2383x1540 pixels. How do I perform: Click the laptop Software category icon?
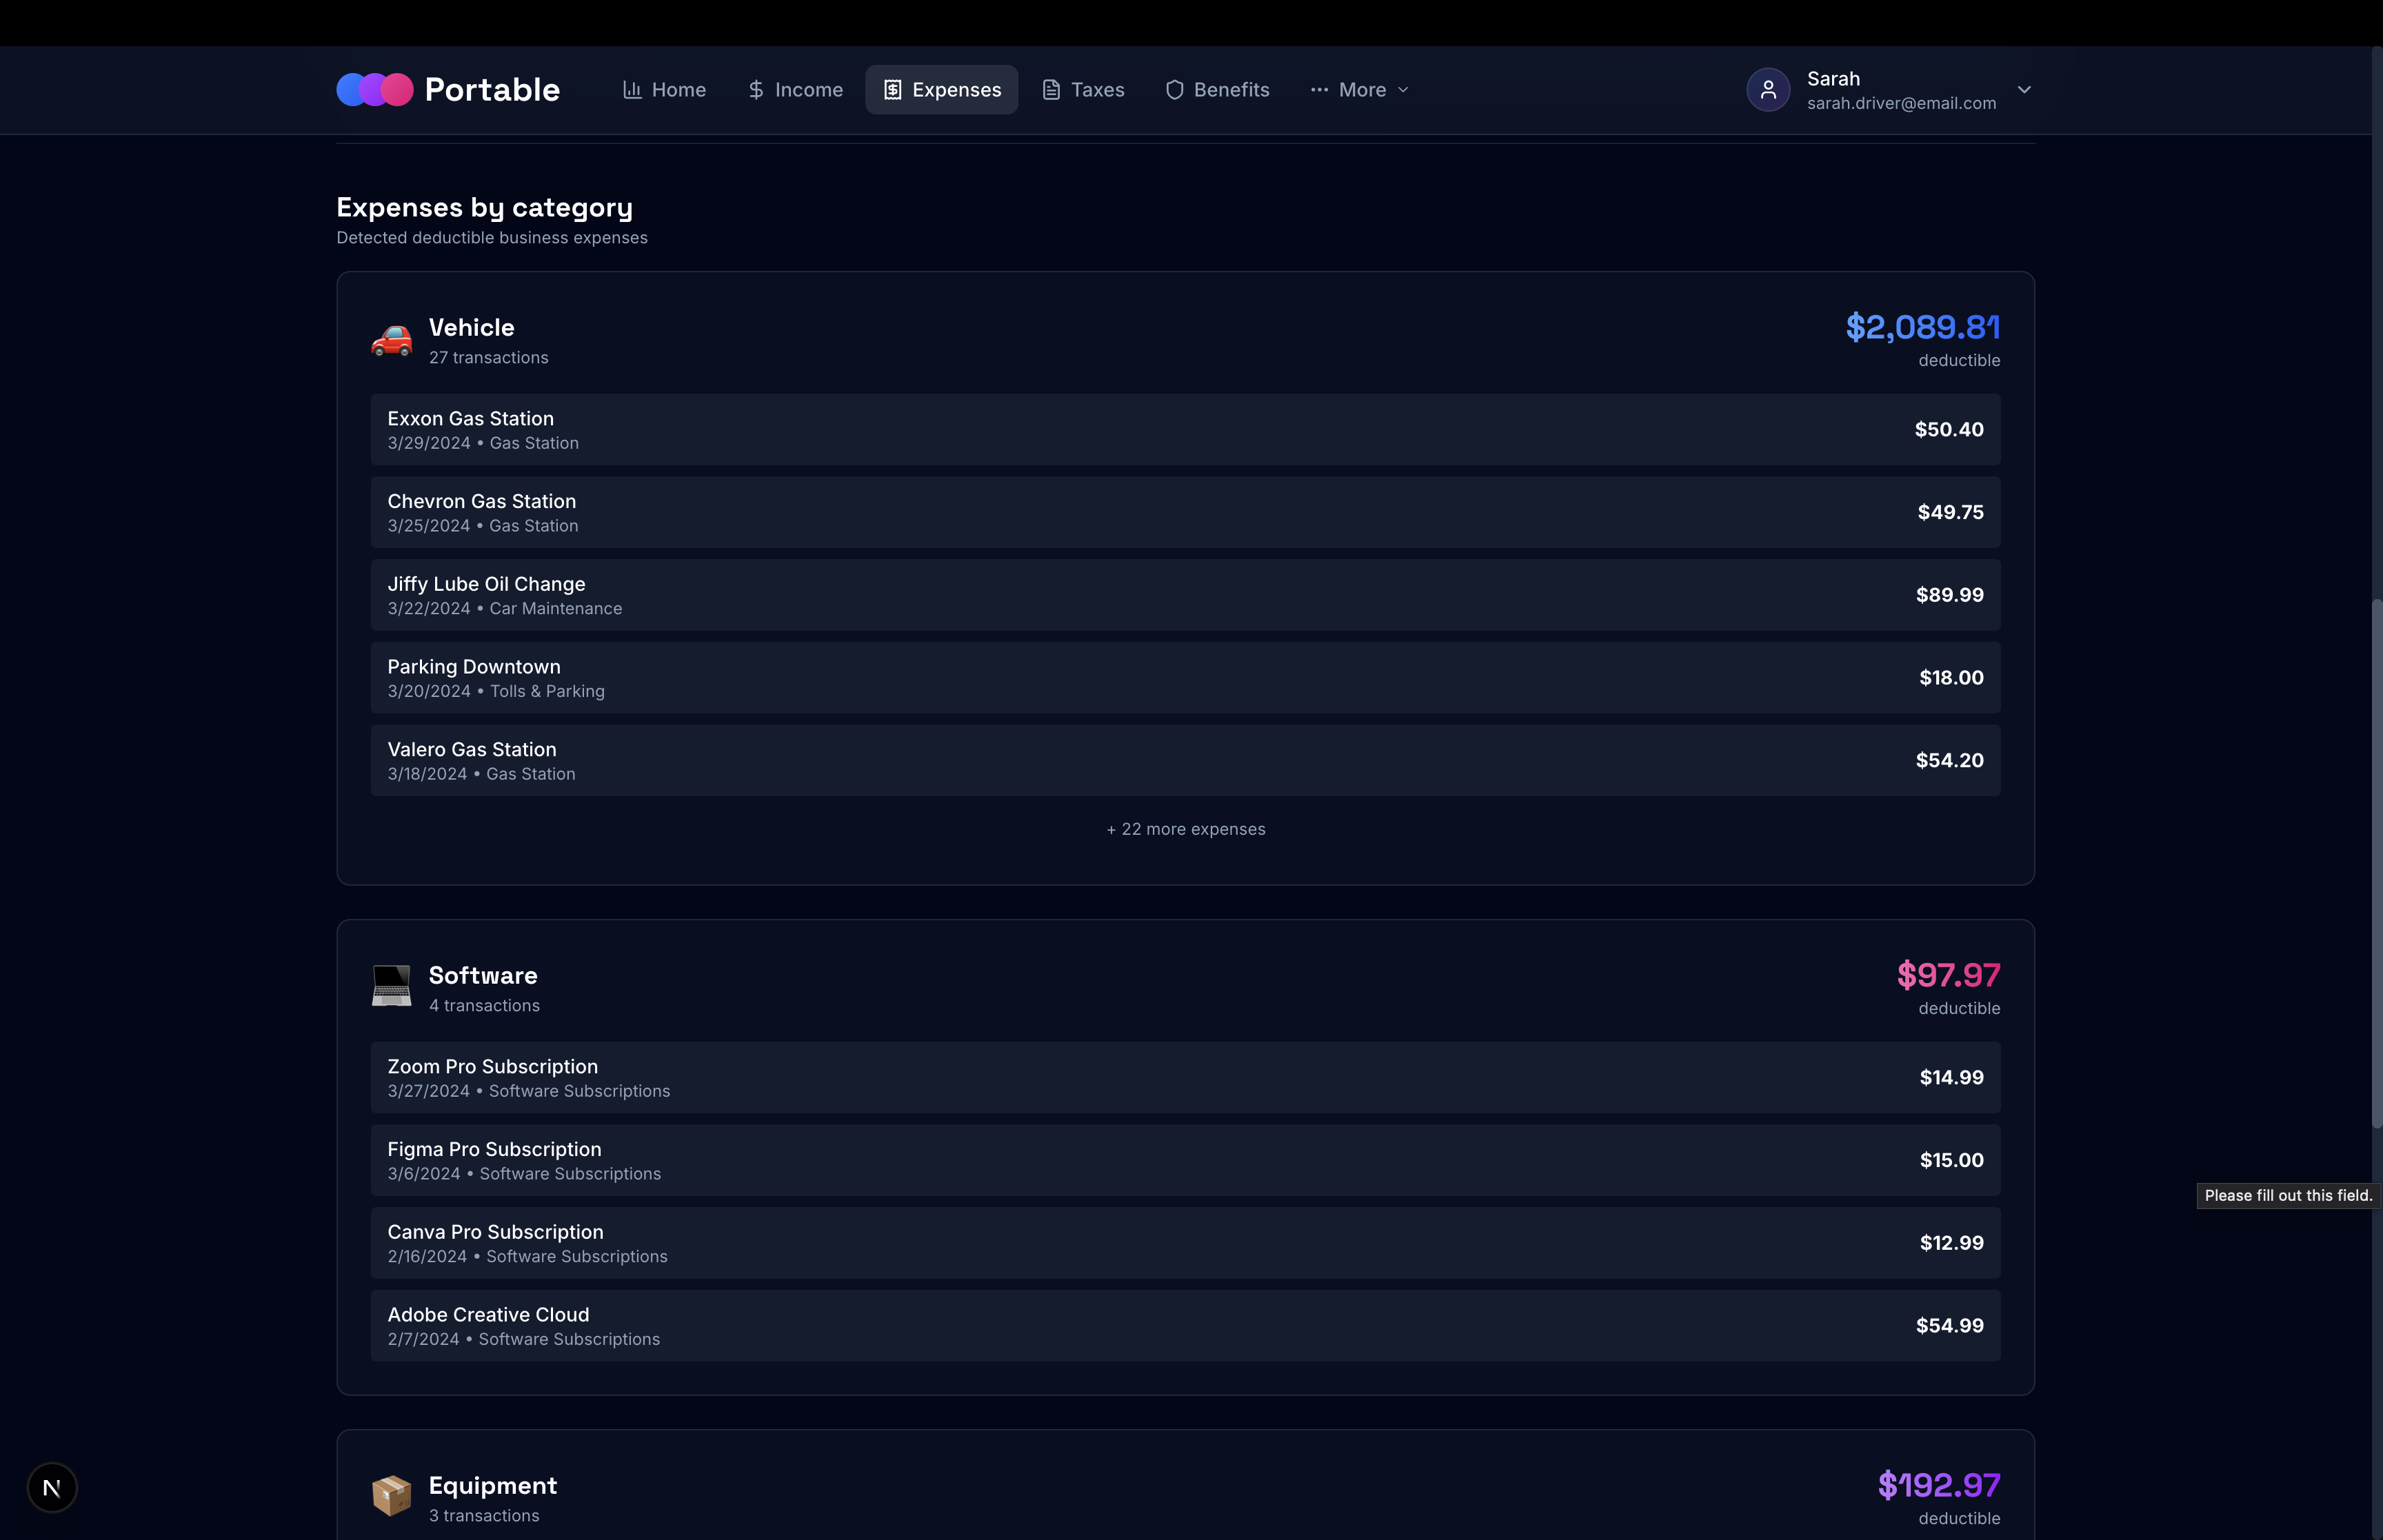tap(391, 987)
